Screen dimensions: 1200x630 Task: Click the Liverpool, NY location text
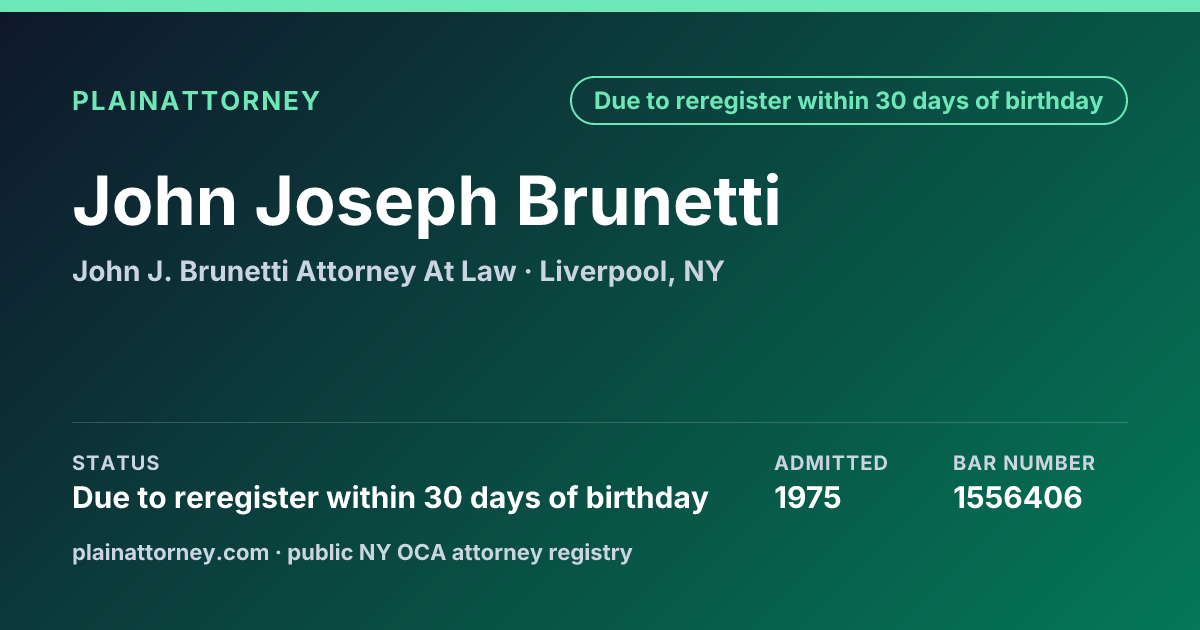click(632, 272)
